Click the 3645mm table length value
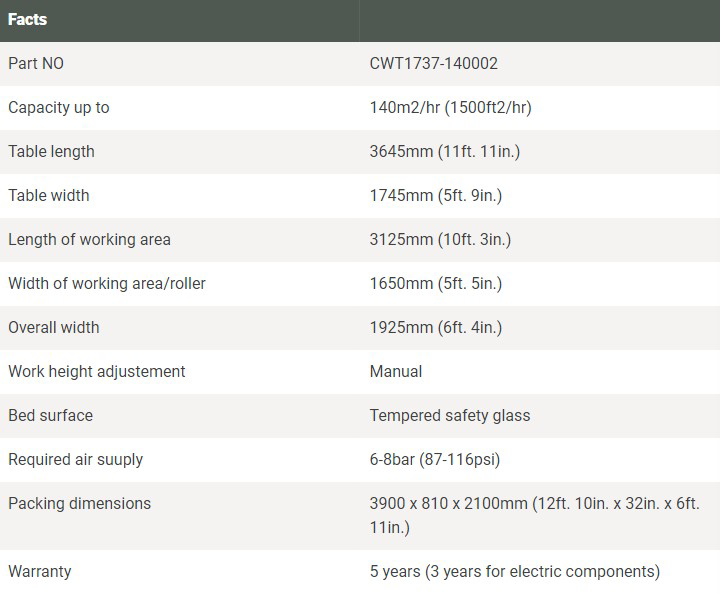 tap(445, 151)
